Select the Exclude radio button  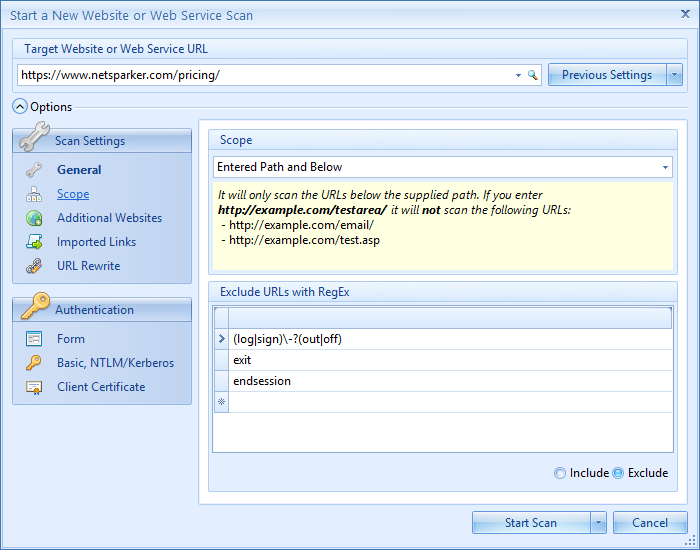[x=618, y=473]
